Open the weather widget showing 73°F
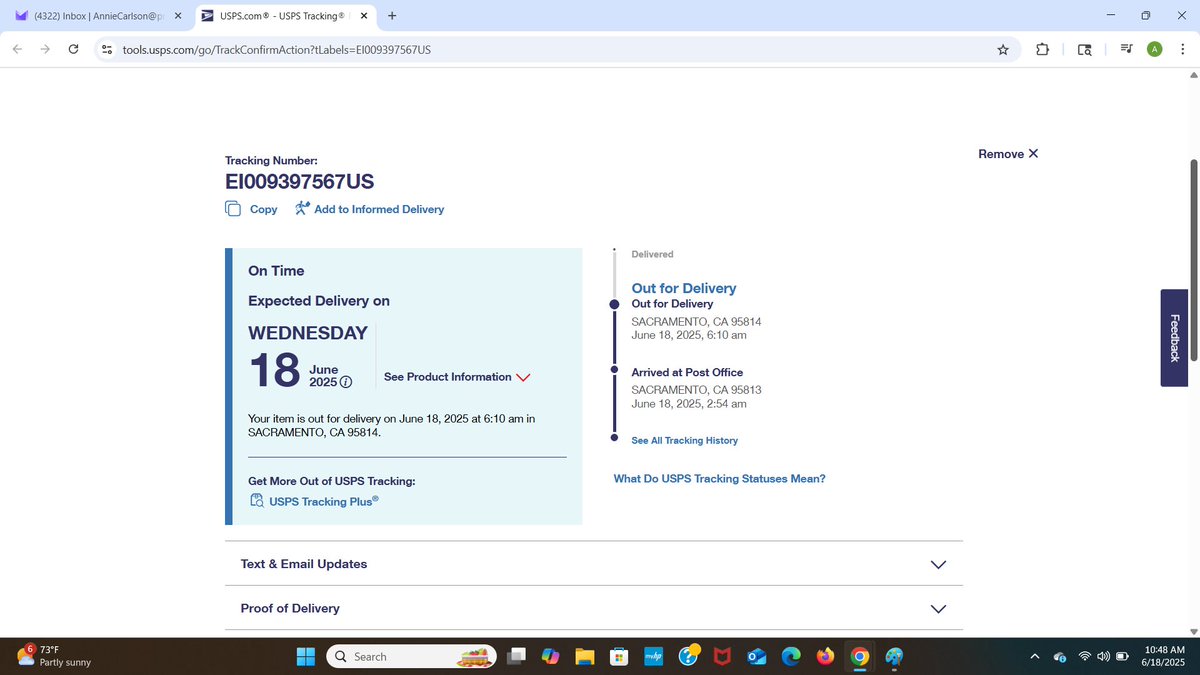Viewport: 1200px width, 675px height. tap(55, 656)
